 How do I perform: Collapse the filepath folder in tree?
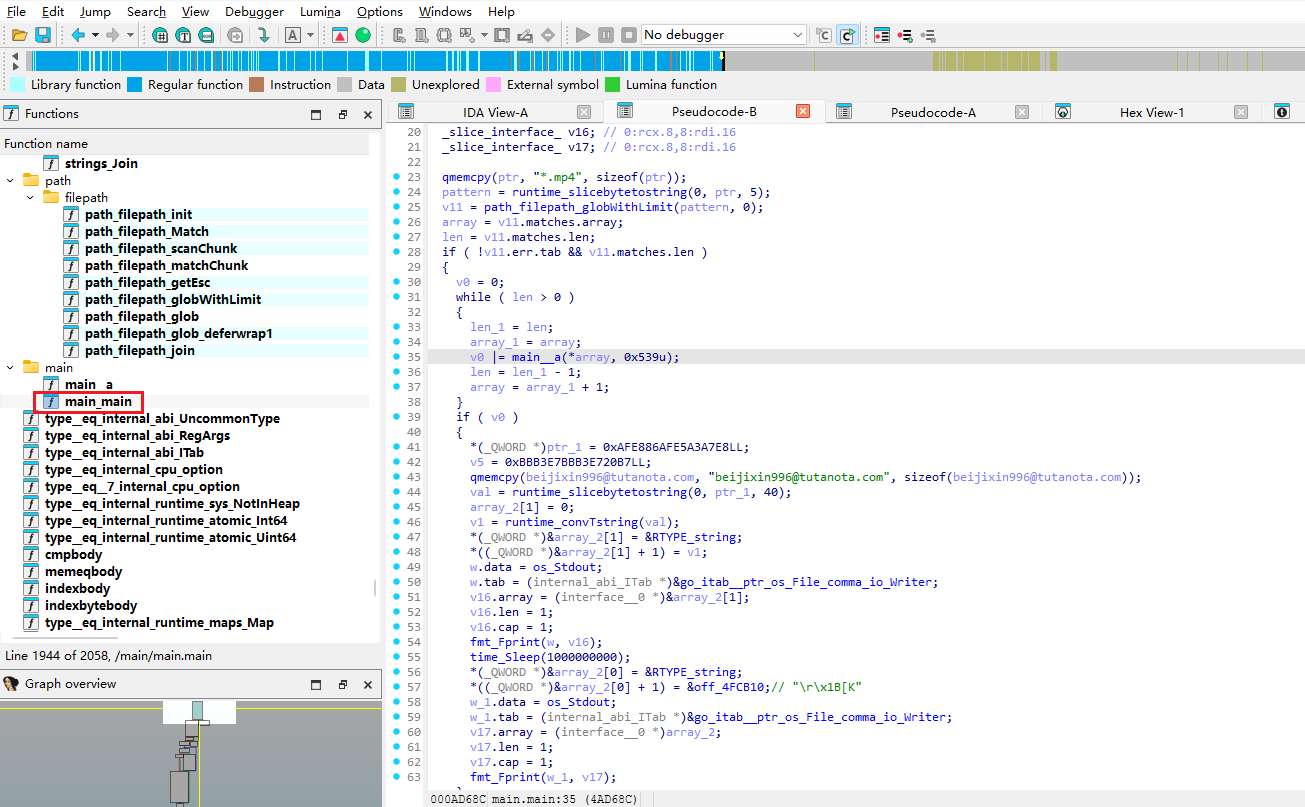30,198
